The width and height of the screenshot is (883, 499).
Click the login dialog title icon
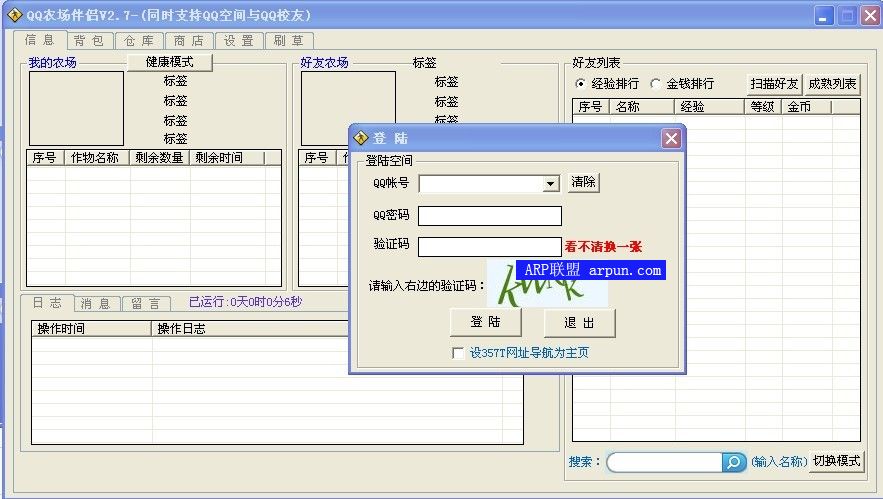360,138
